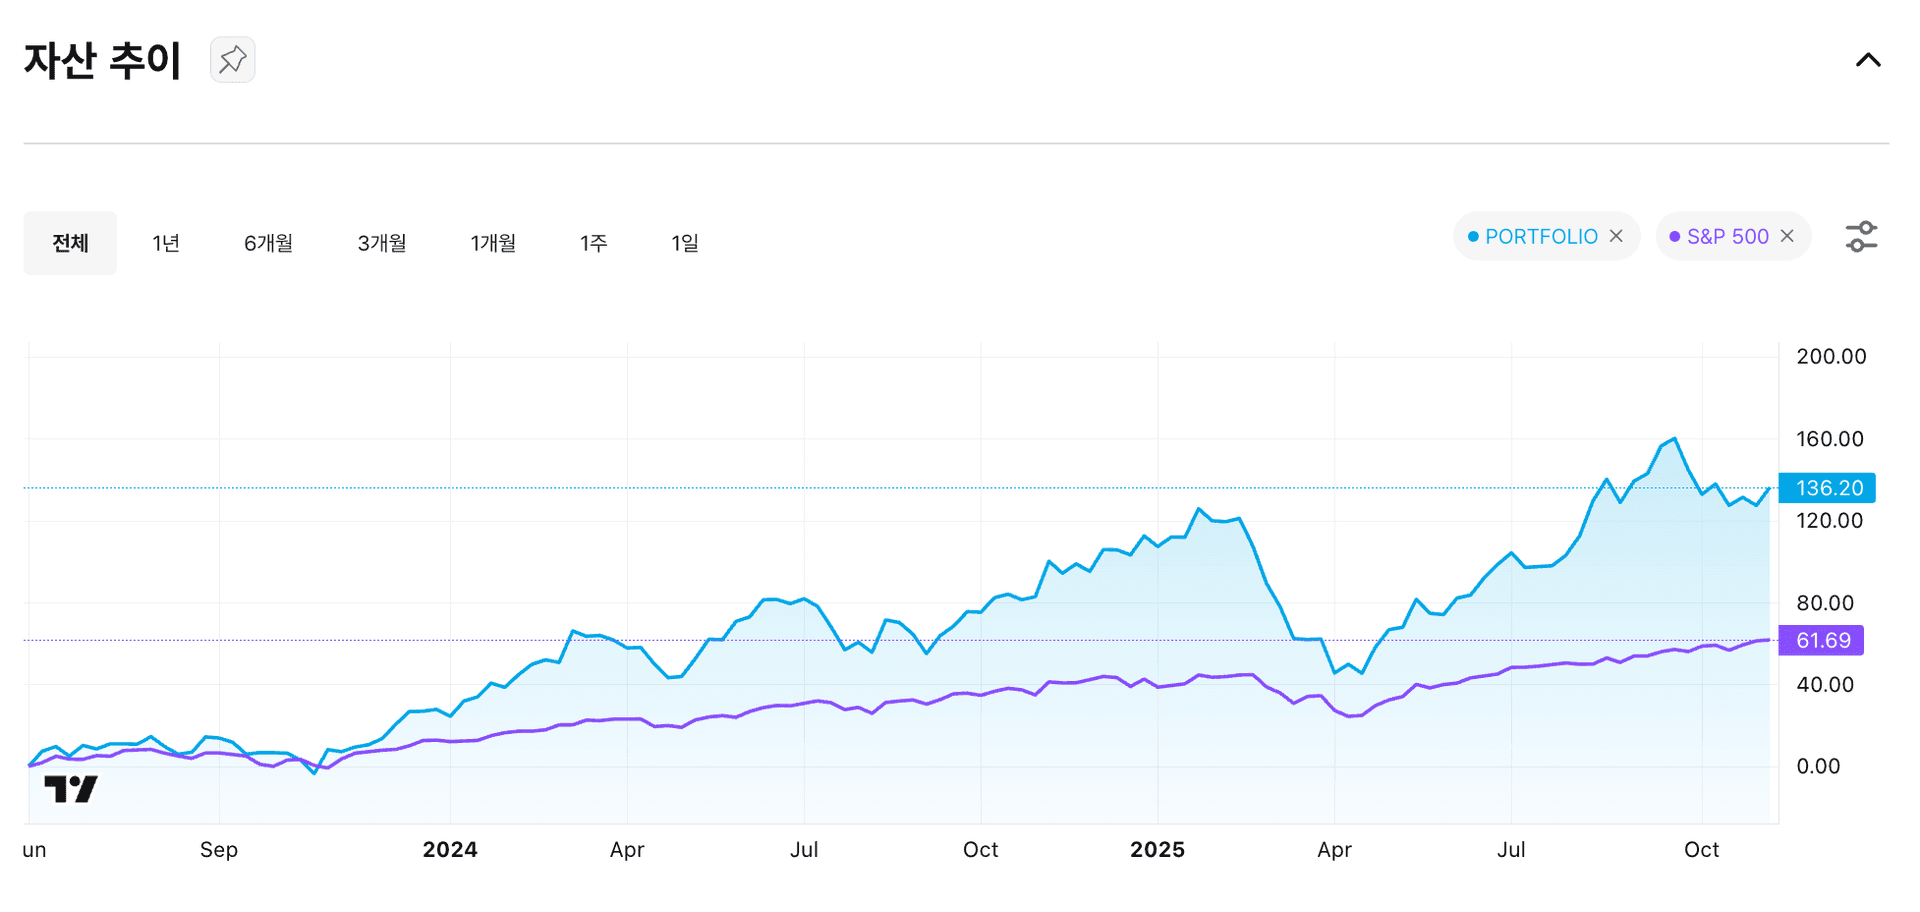Choose the 1개월 time range
The image size is (1920, 912).
(x=493, y=243)
